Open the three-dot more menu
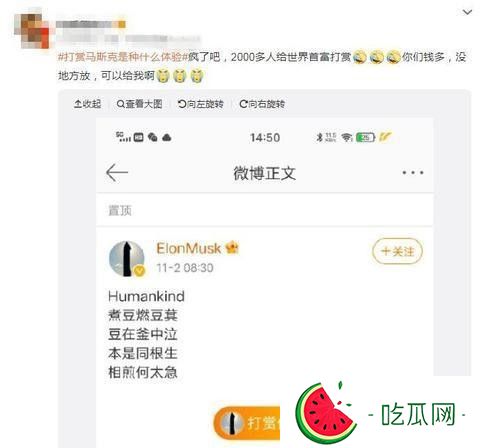This screenshot has height=448, width=480. [413, 172]
